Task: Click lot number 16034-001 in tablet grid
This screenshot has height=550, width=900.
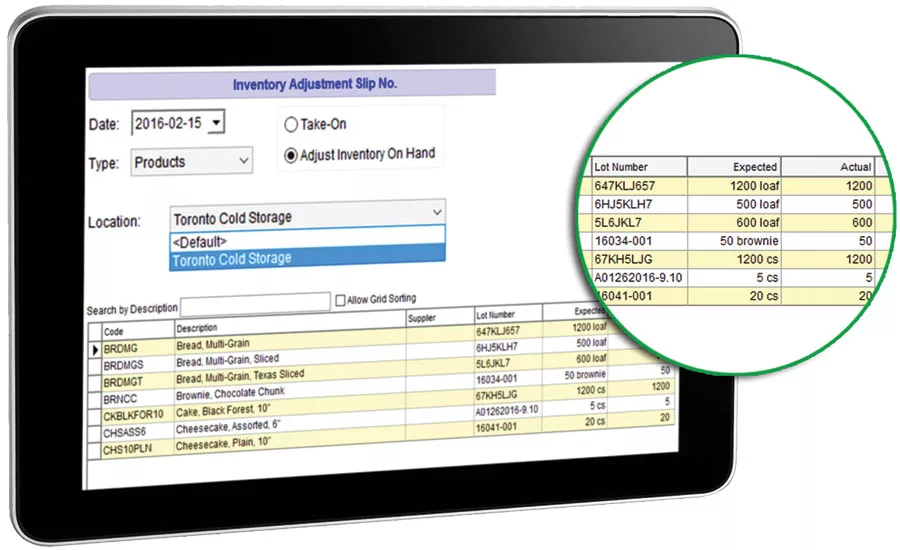Action: point(496,379)
